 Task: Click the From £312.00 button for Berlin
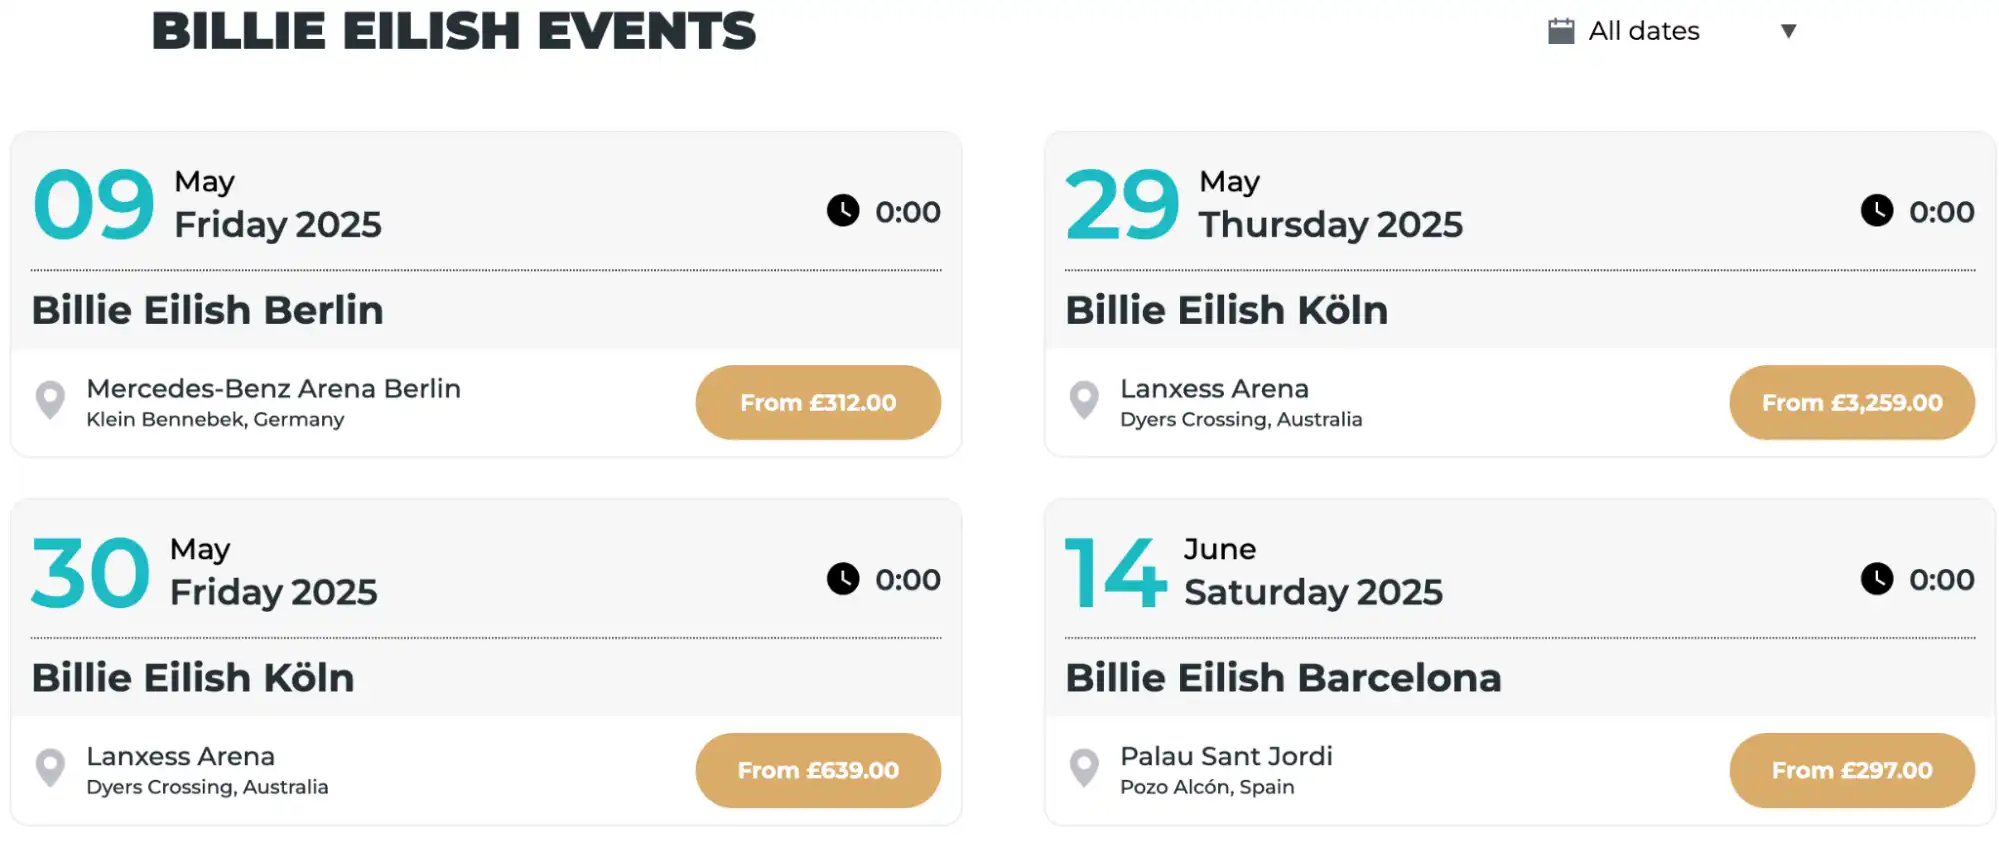click(818, 402)
